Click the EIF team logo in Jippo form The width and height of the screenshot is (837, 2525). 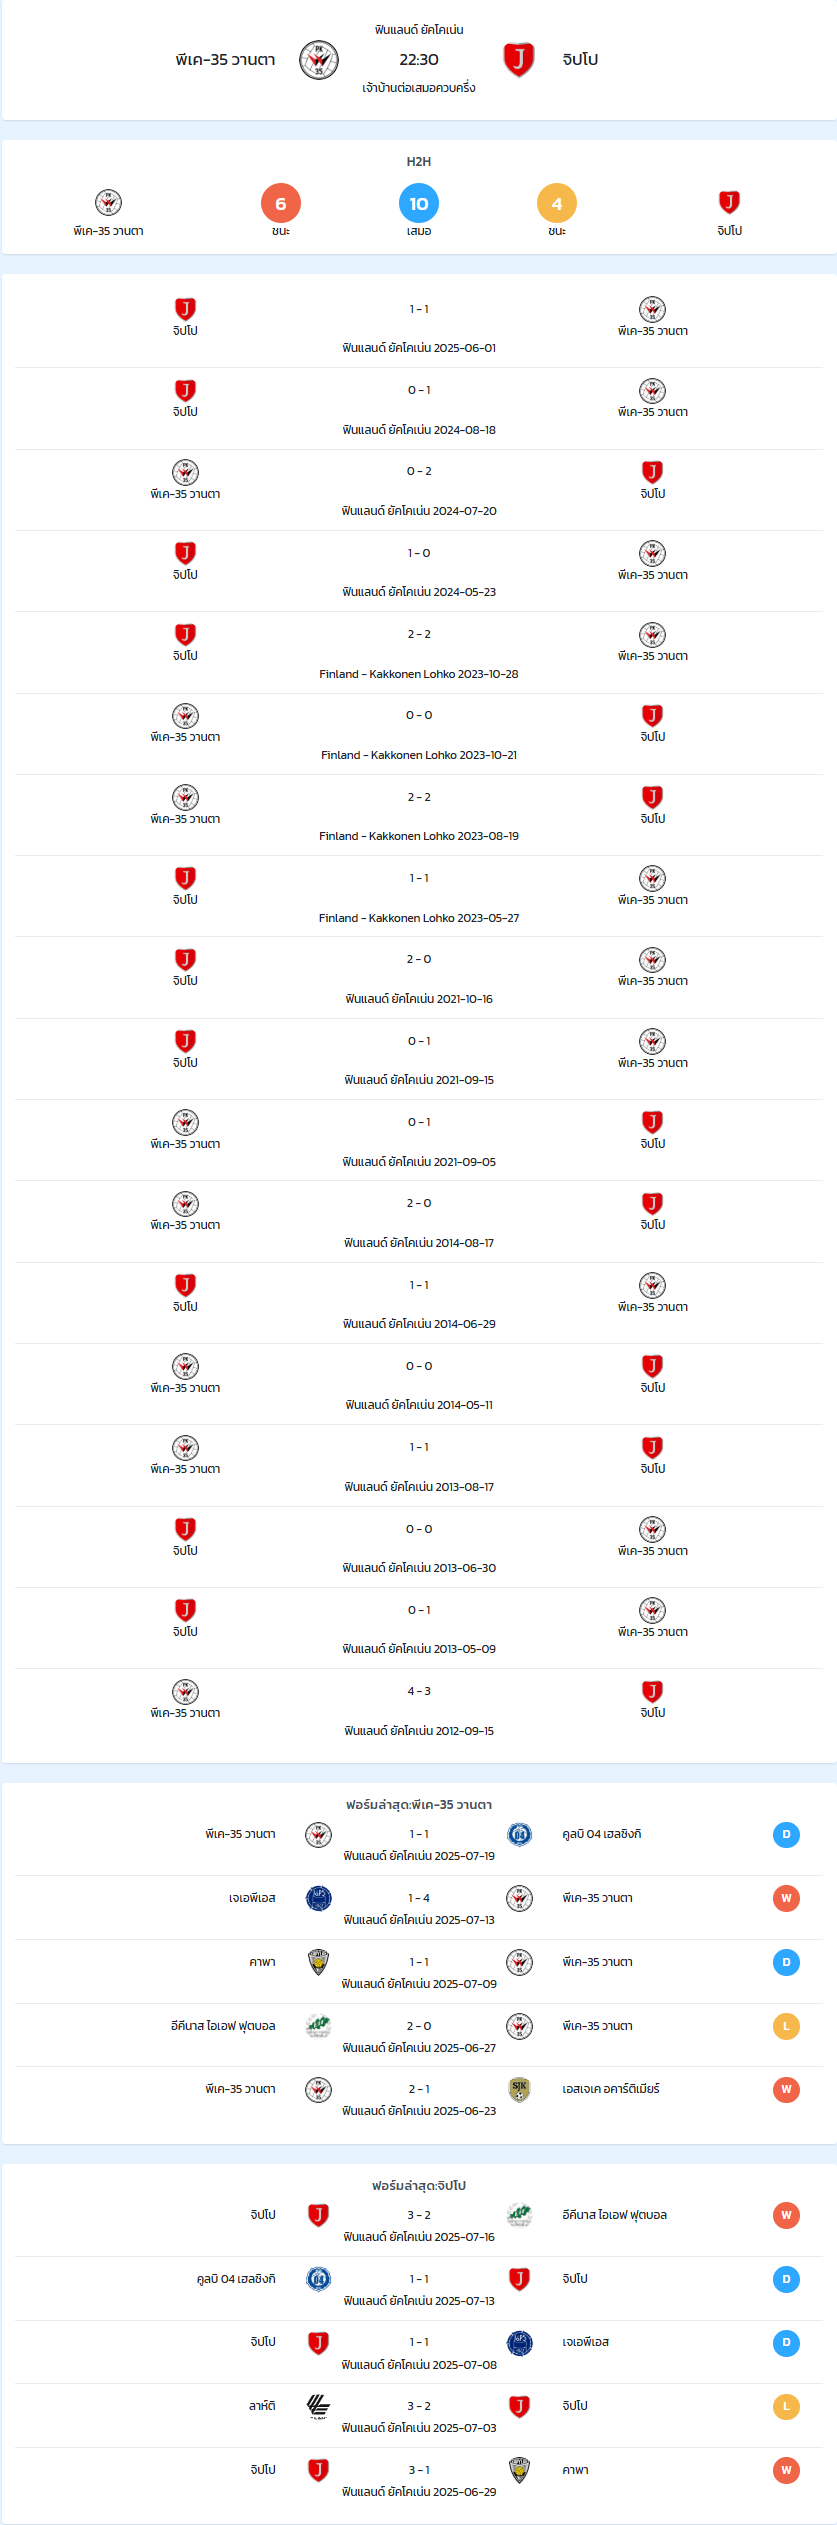click(519, 2215)
